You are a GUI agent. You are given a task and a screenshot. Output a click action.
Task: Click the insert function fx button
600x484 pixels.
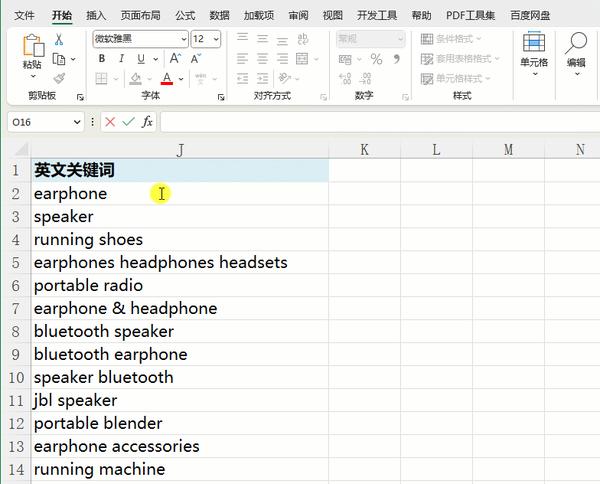click(x=147, y=122)
